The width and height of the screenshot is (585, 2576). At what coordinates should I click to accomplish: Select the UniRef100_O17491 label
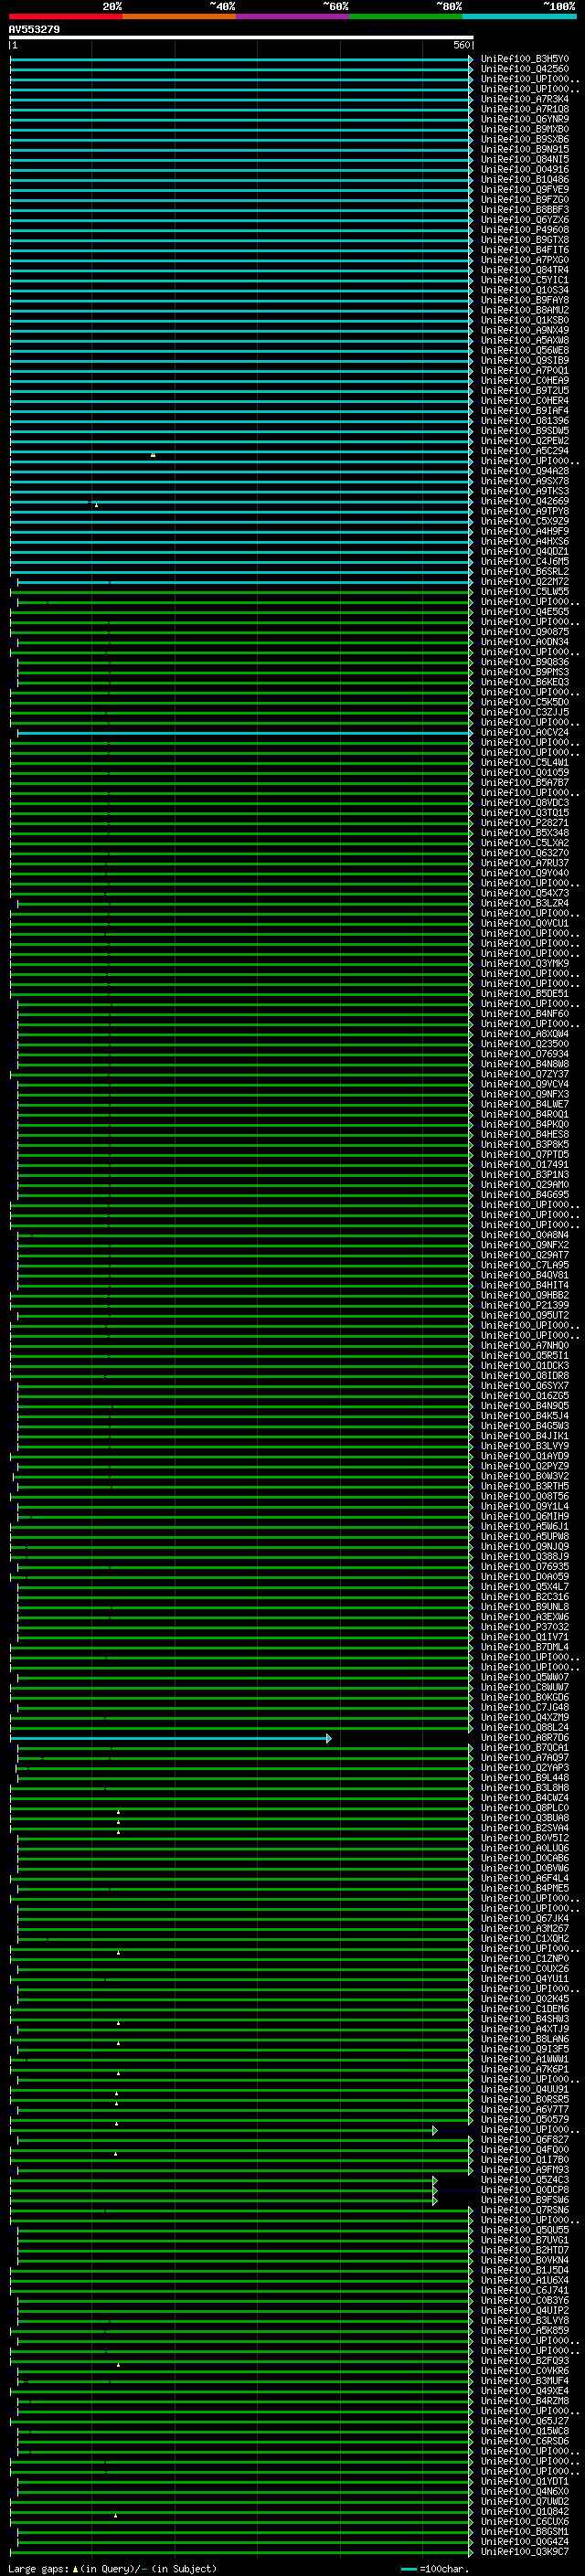[524, 1164]
